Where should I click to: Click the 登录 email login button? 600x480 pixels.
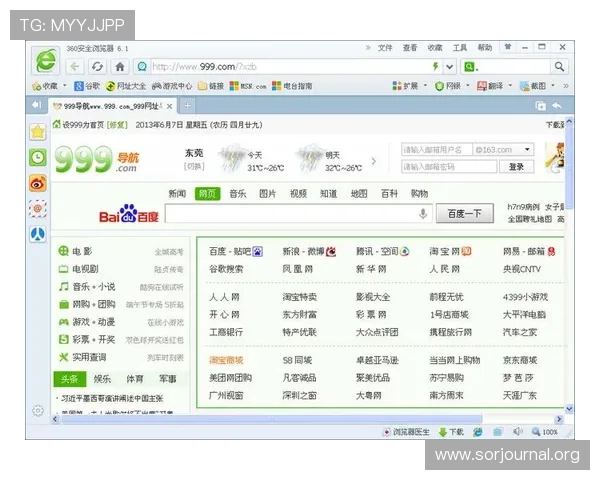coord(516,167)
